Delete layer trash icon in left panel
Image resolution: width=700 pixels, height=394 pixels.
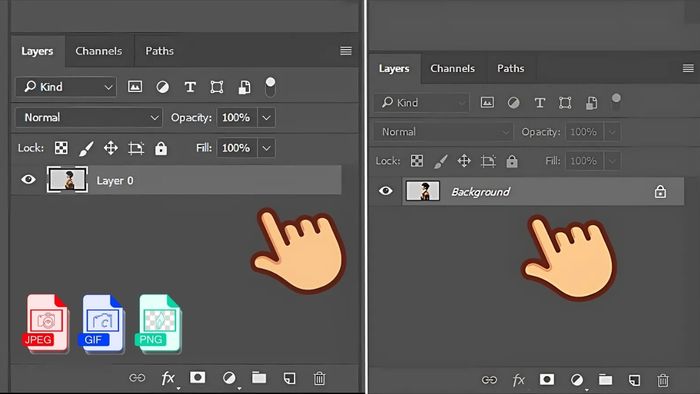(x=319, y=378)
